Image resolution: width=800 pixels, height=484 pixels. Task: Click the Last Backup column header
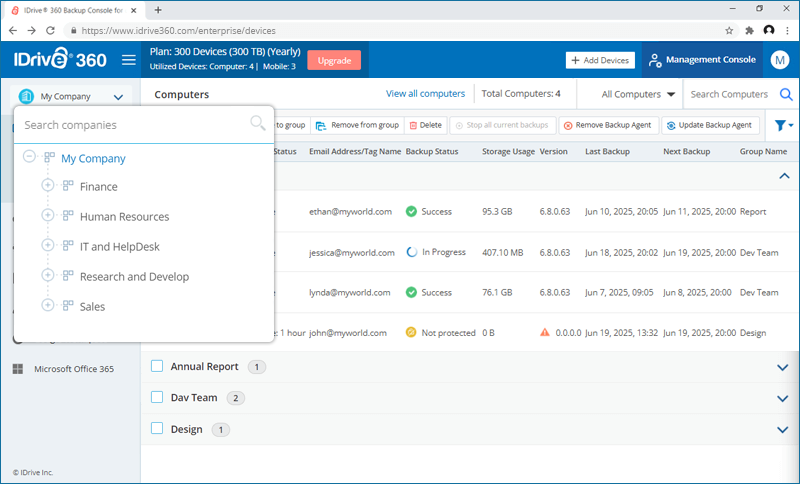tap(607, 151)
